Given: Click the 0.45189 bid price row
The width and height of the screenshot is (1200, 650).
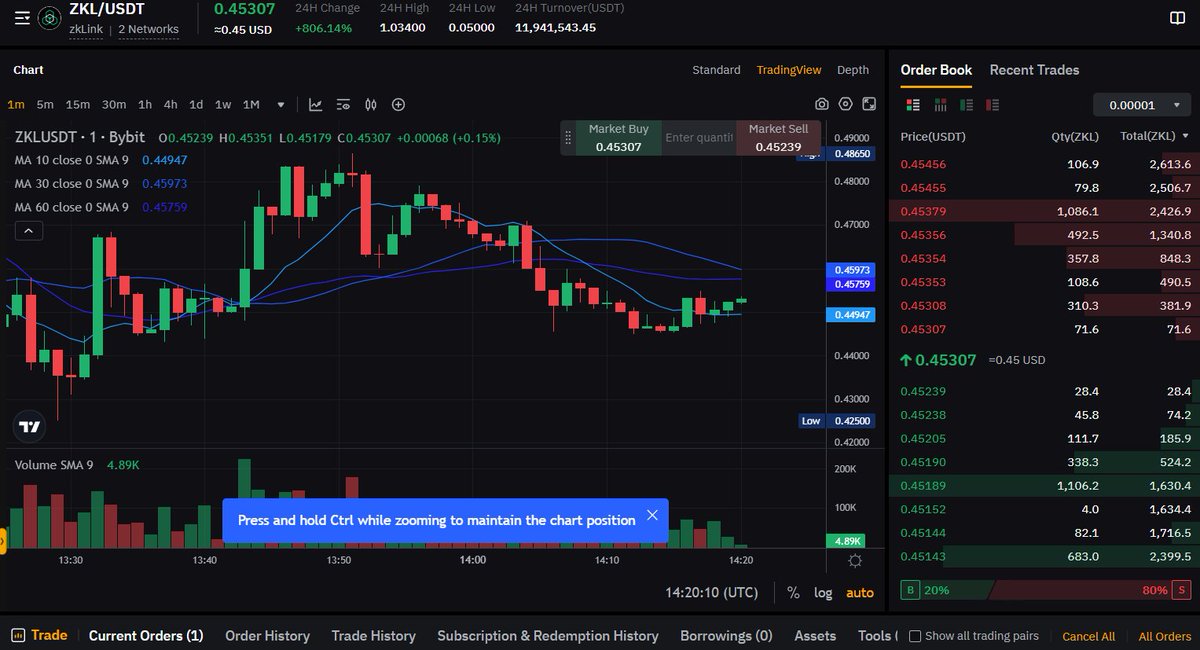Looking at the screenshot, I should pos(1044,485).
